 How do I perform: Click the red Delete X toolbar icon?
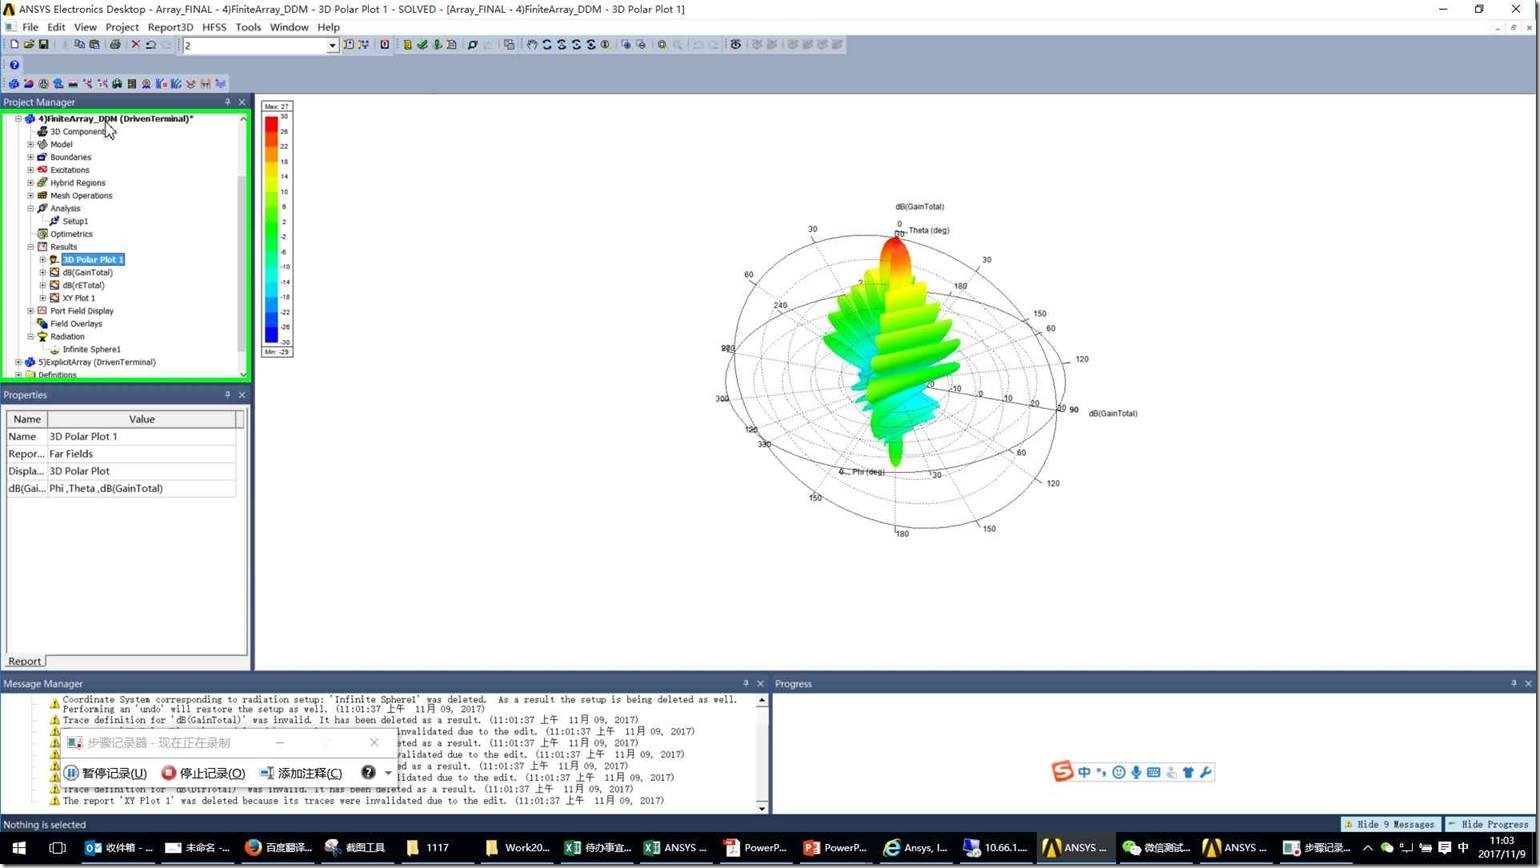[x=136, y=45]
